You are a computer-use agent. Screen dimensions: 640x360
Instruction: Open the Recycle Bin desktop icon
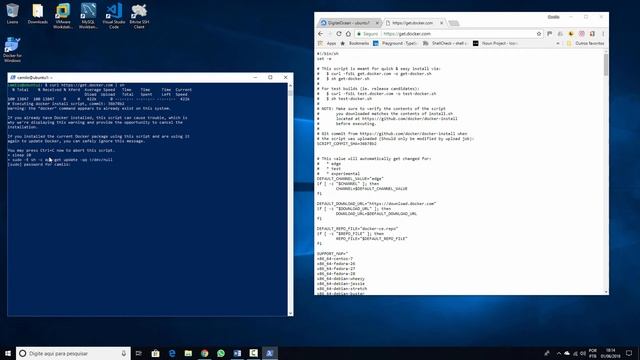point(12,13)
